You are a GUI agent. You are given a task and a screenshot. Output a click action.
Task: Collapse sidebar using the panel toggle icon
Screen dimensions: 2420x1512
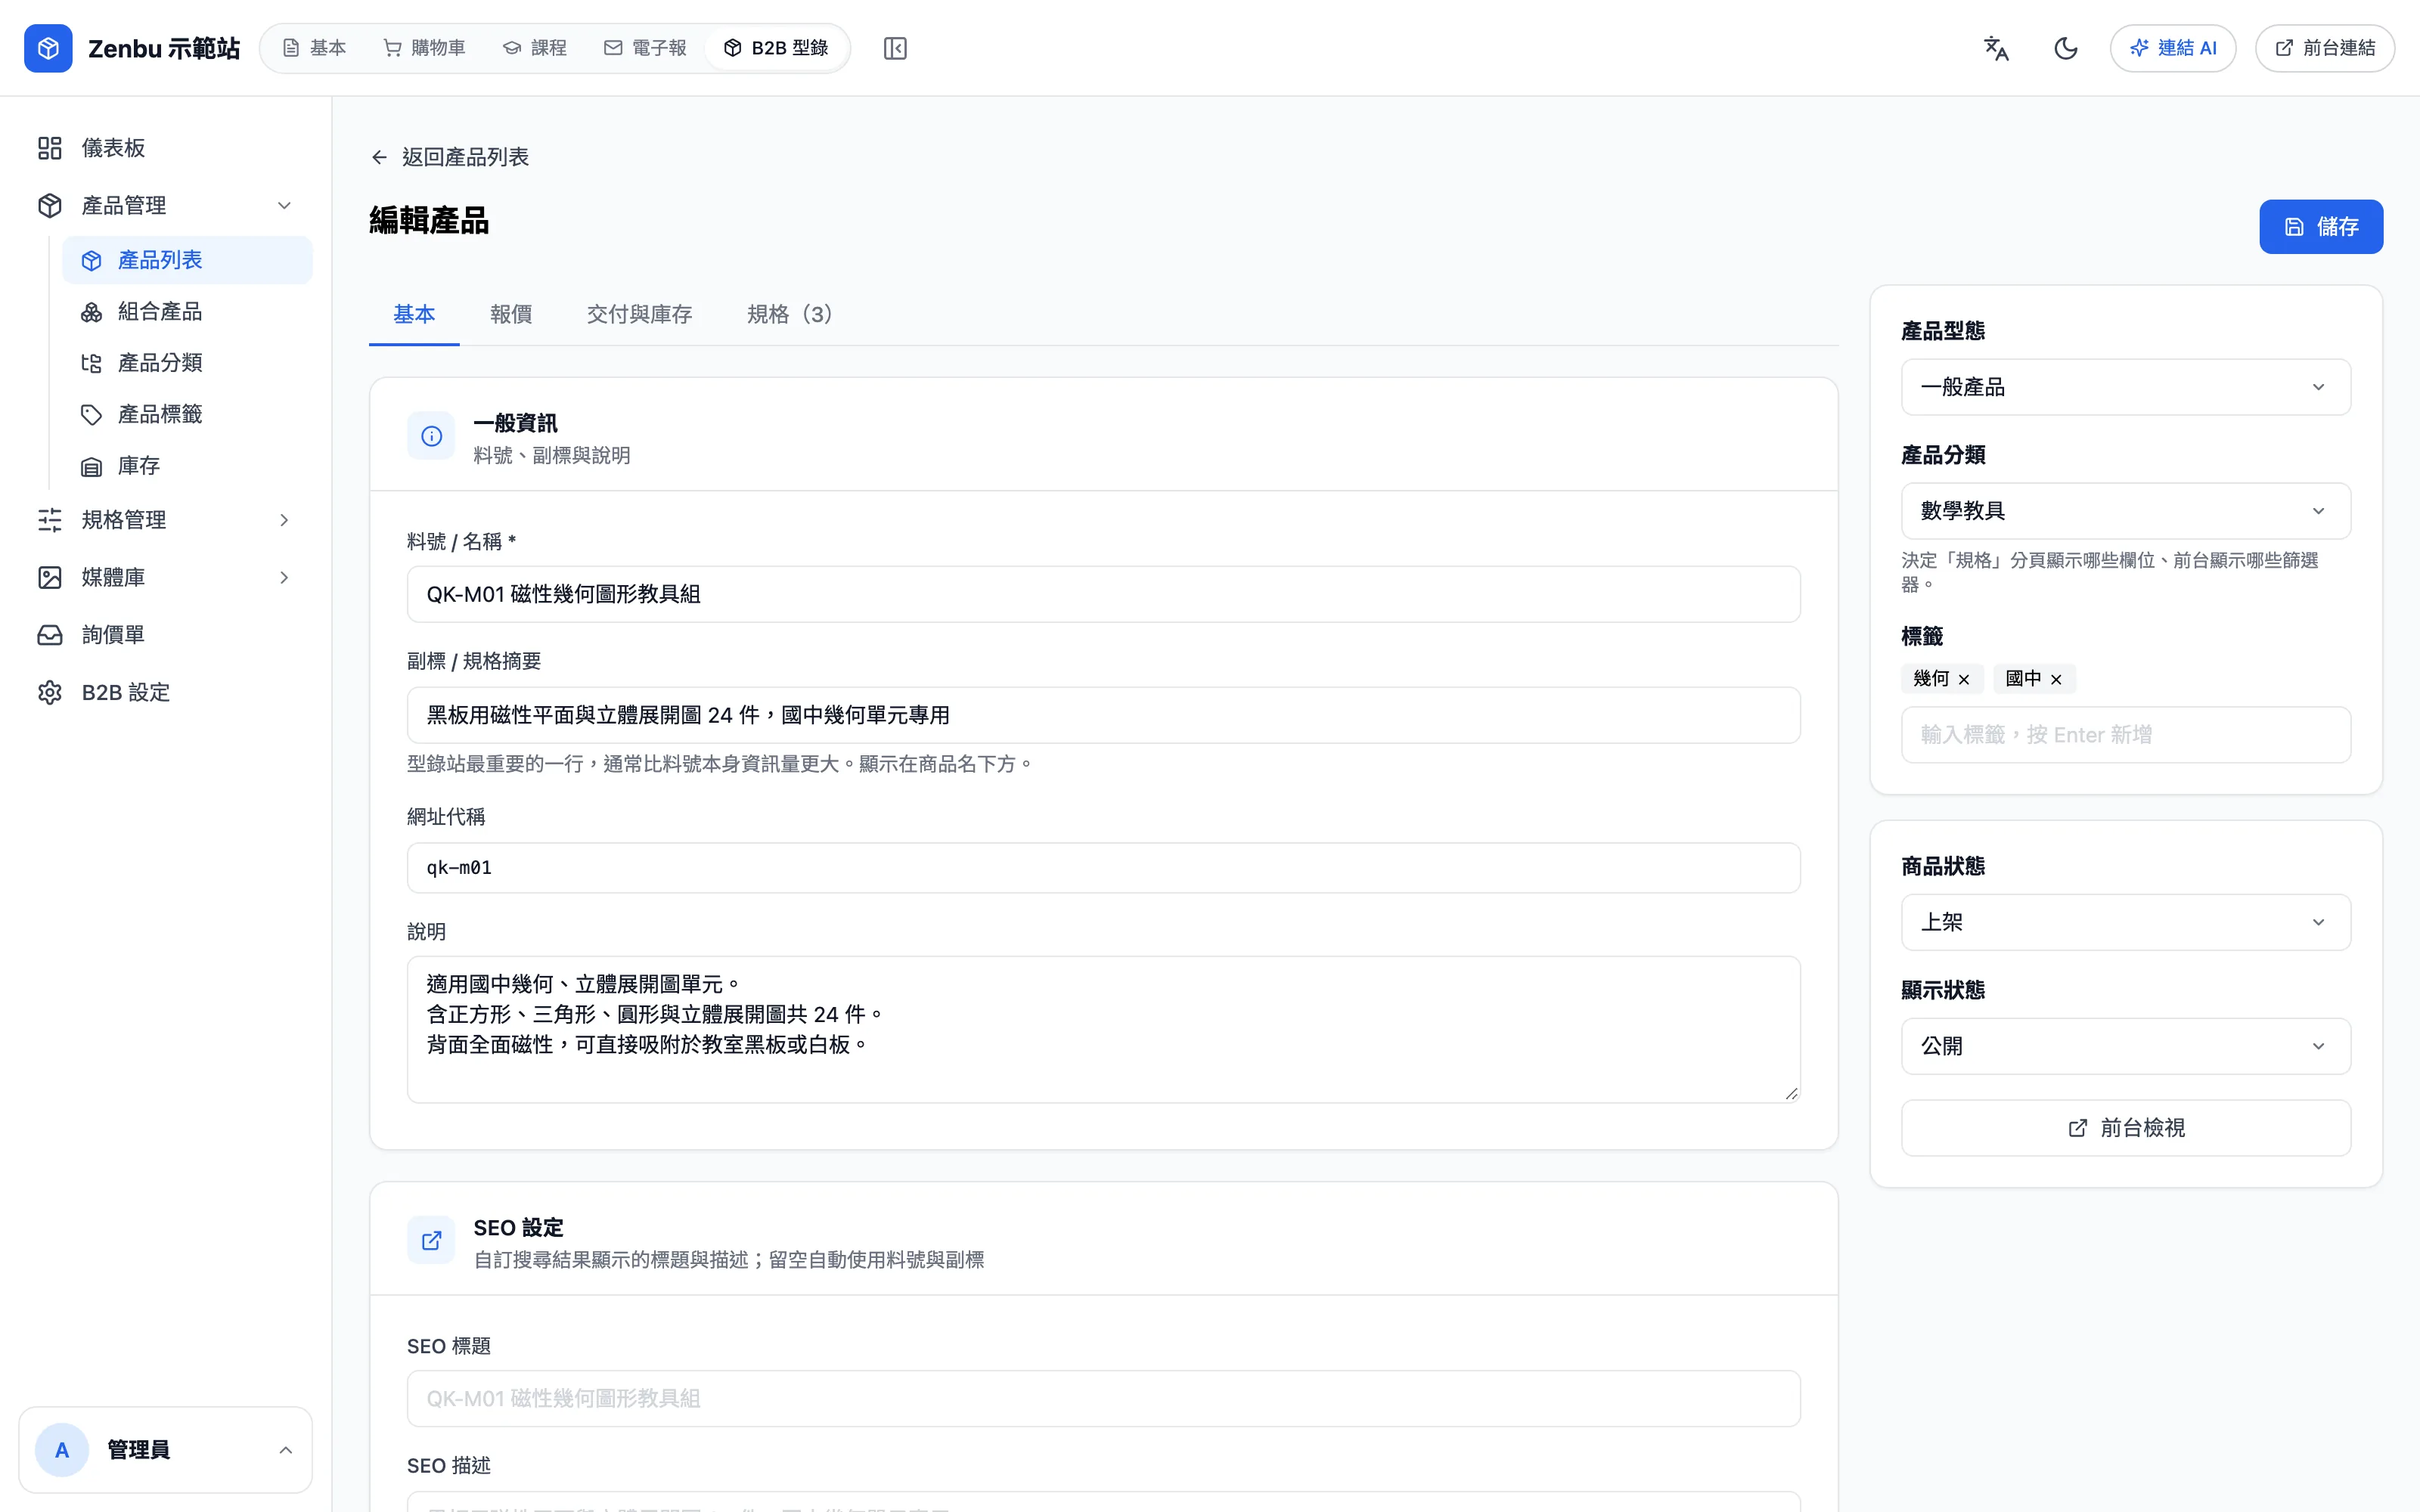pos(895,48)
